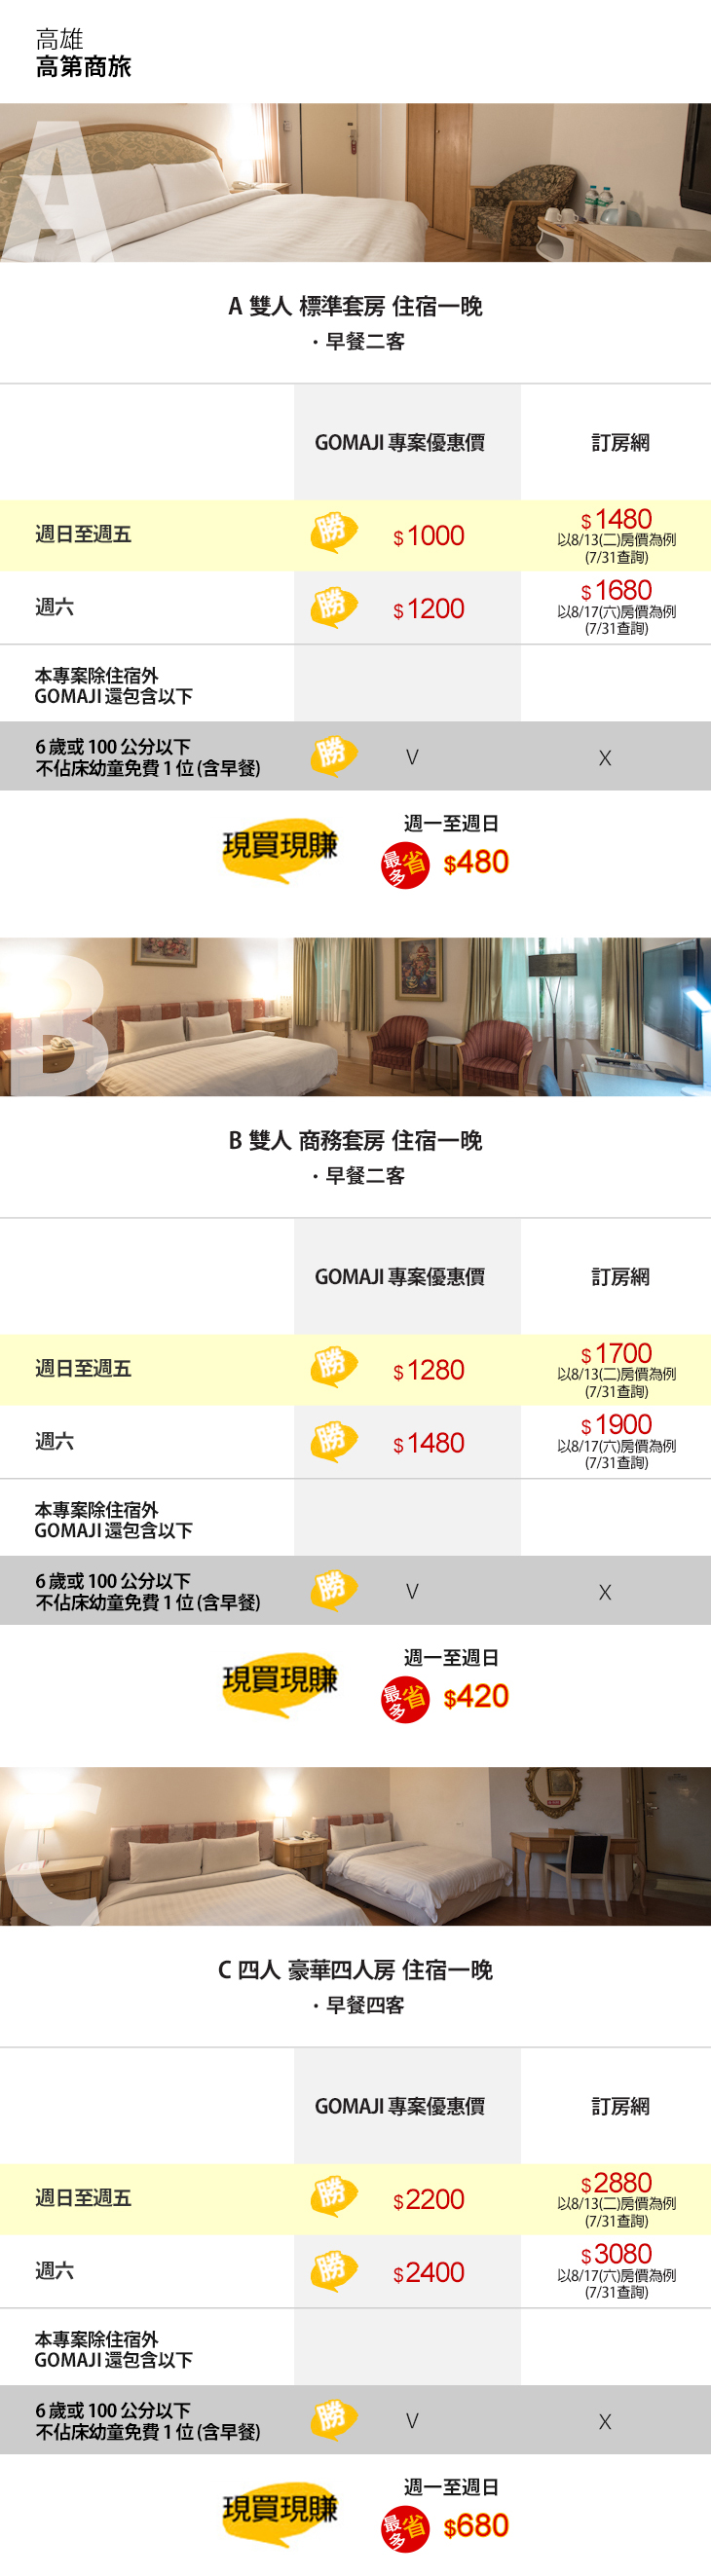Viewport: 711px width, 2576px height.
Task: Click the yellow 現買現賺 badge near $480
Action: pyautogui.click(x=280, y=848)
